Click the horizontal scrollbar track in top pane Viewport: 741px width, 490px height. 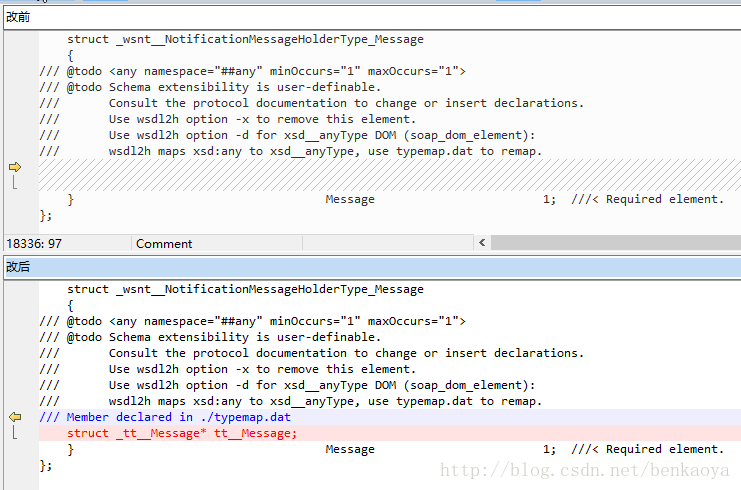[x=616, y=243]
